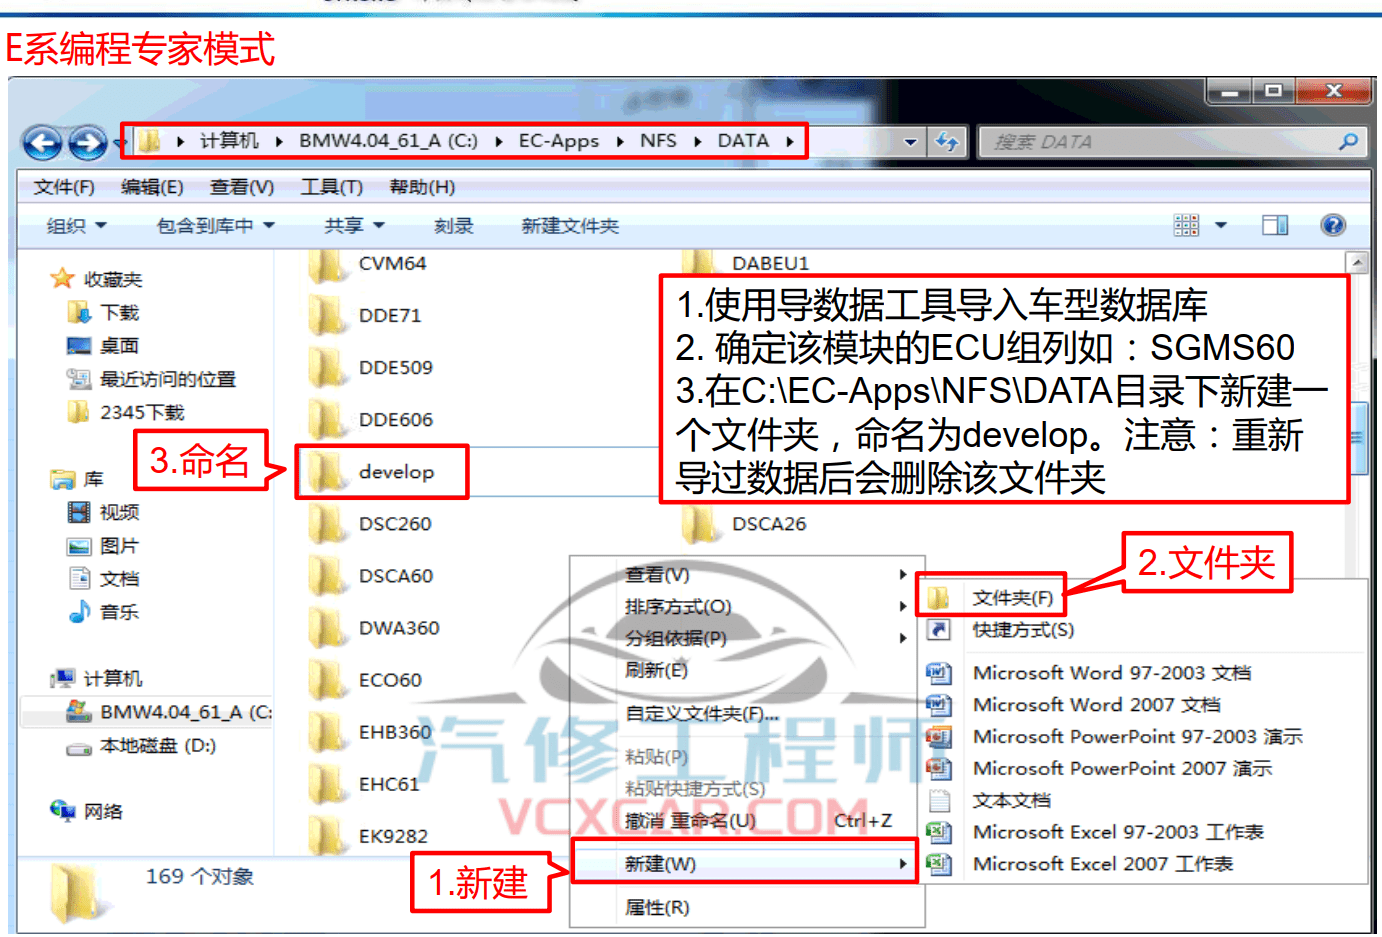Click the search magnifier icon in 搜索 DATA box
Screen dimensions: 1382x937
pos(1350,141)
